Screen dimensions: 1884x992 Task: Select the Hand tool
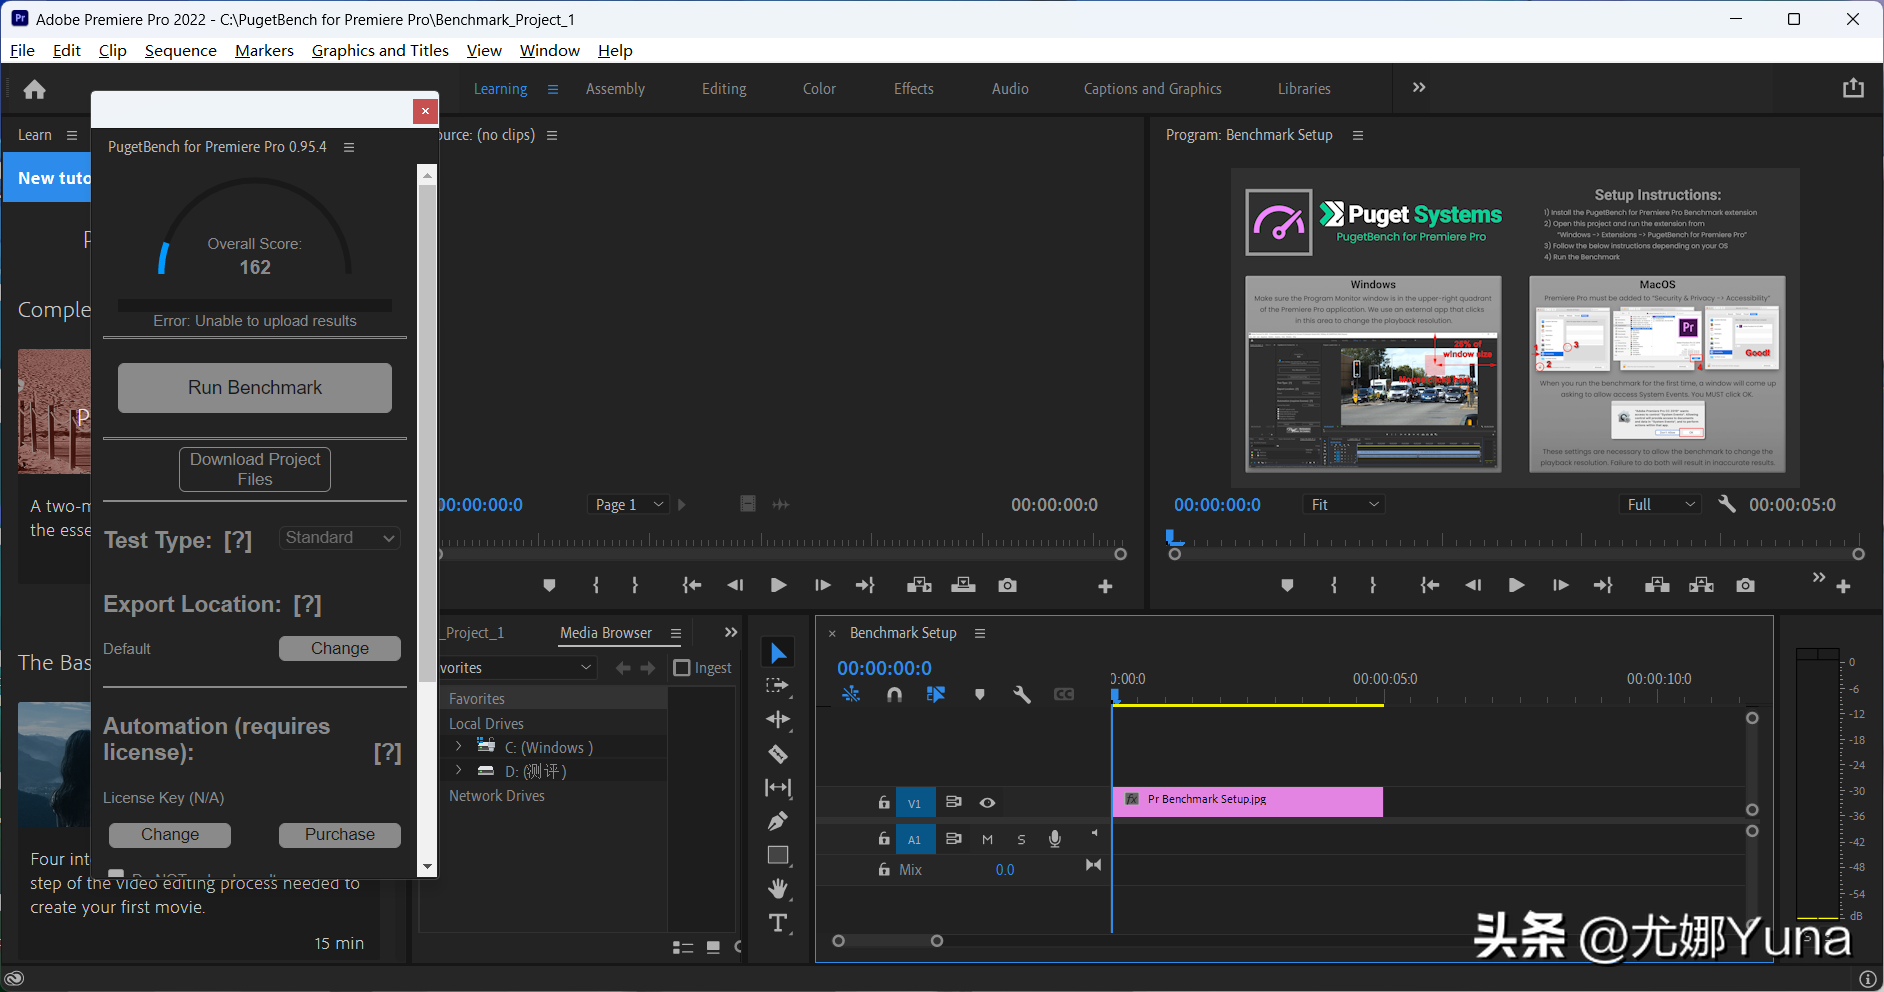tap(778, 888)
